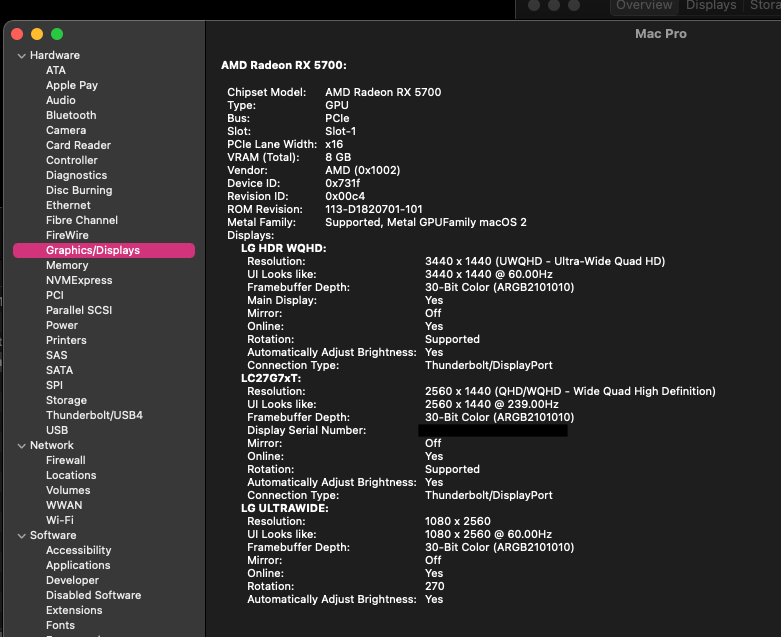This screenshot has height=637, width=781.
Task: Open Disabled Software entry
Action: tap(94, 595)
